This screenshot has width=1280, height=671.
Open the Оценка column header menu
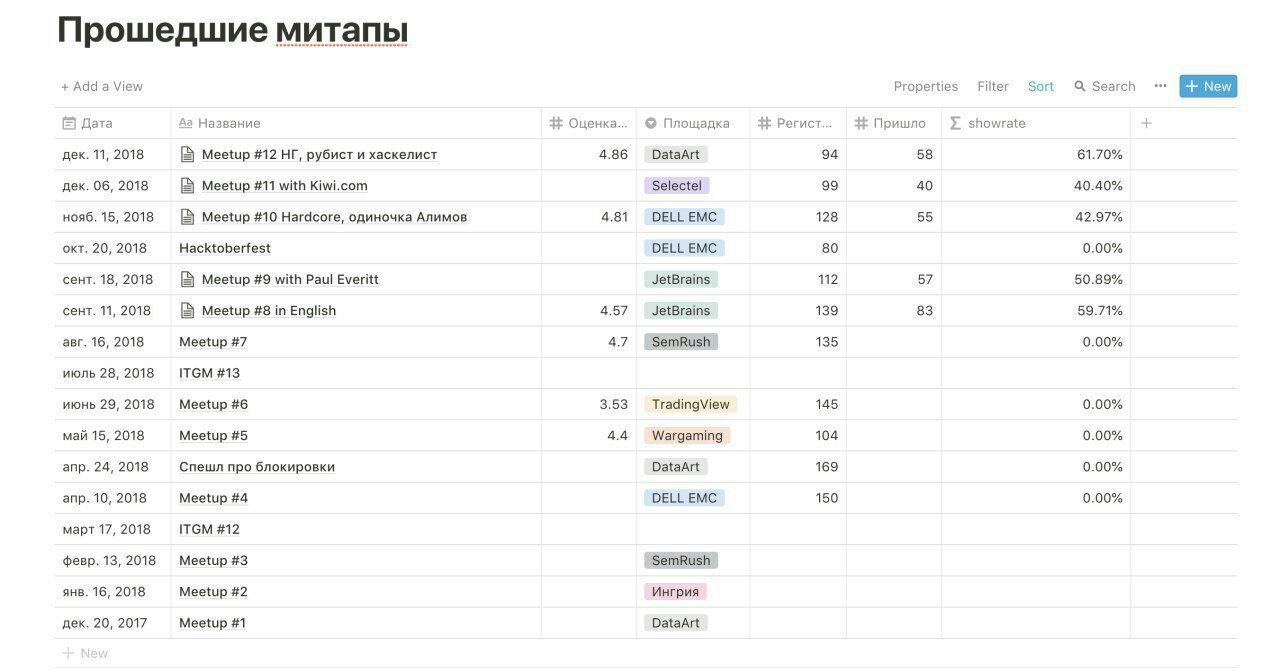click(589, 123)
